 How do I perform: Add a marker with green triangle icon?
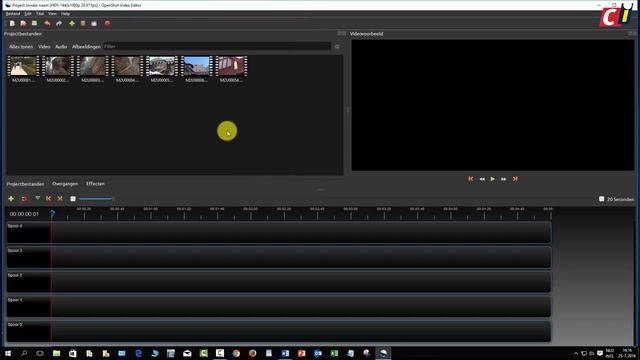tap(38, 198)
